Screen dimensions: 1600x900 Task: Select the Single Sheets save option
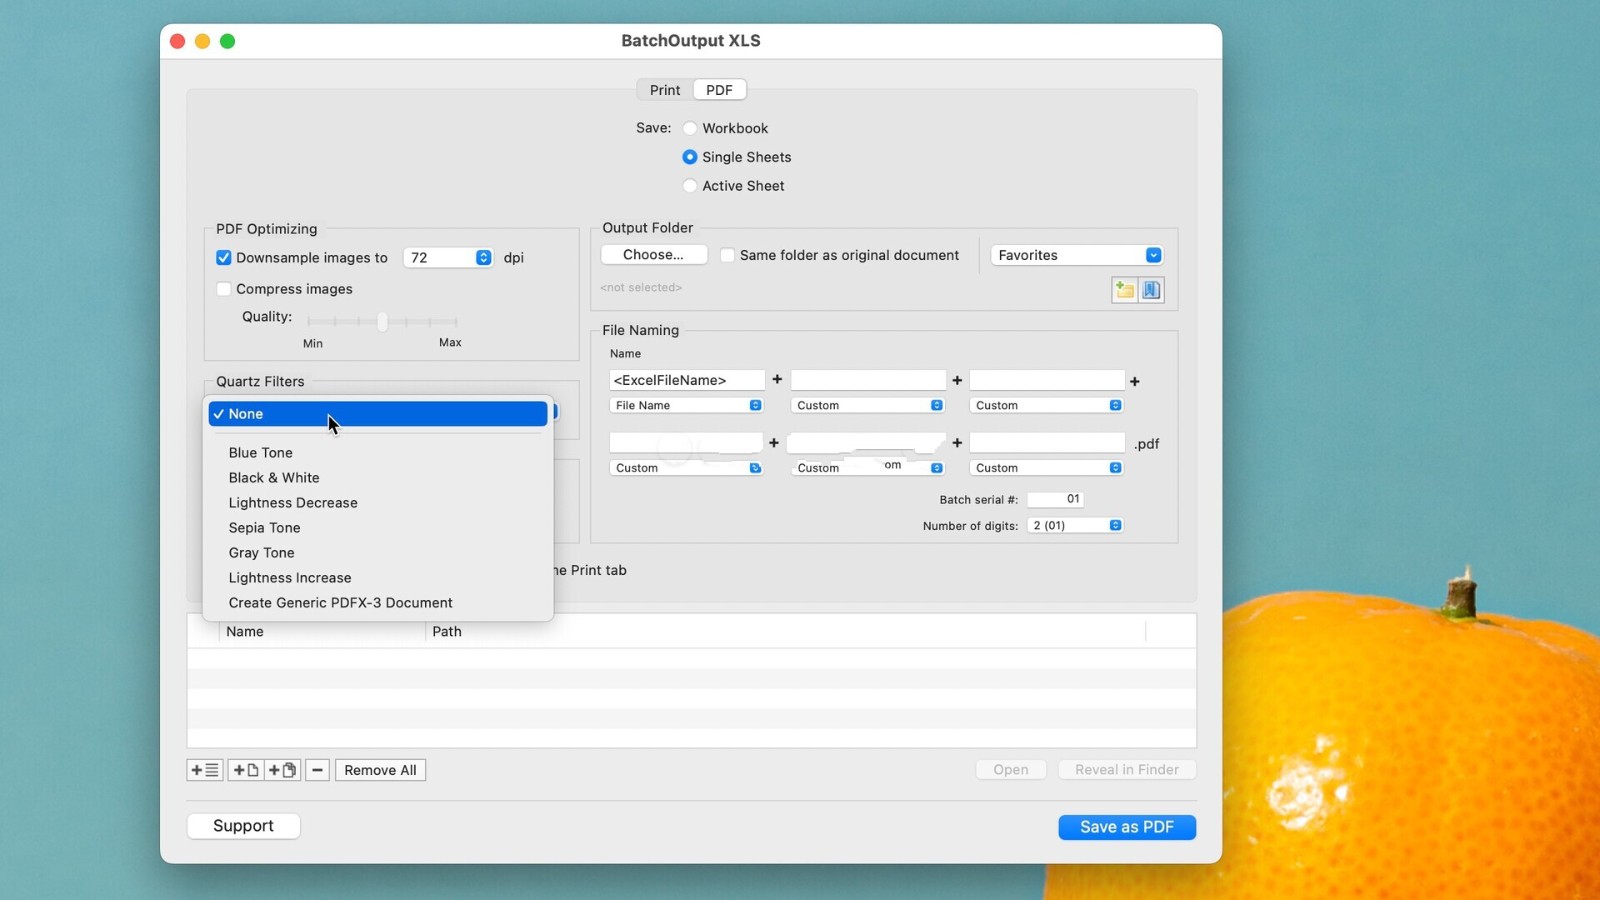coord(690,157)
